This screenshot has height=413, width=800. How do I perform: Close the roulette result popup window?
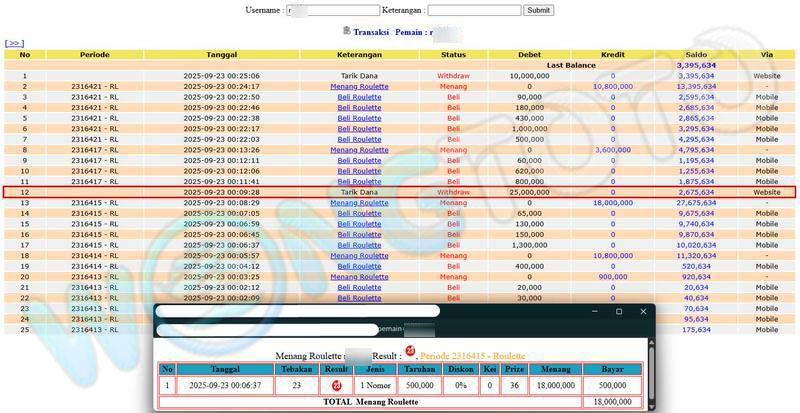coord(643,312)
